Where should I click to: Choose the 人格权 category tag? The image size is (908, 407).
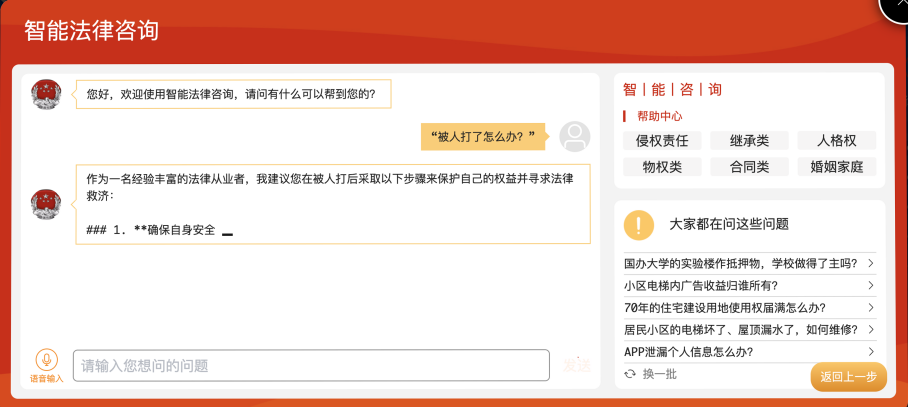pyautogui.click(x=837, y=141)
